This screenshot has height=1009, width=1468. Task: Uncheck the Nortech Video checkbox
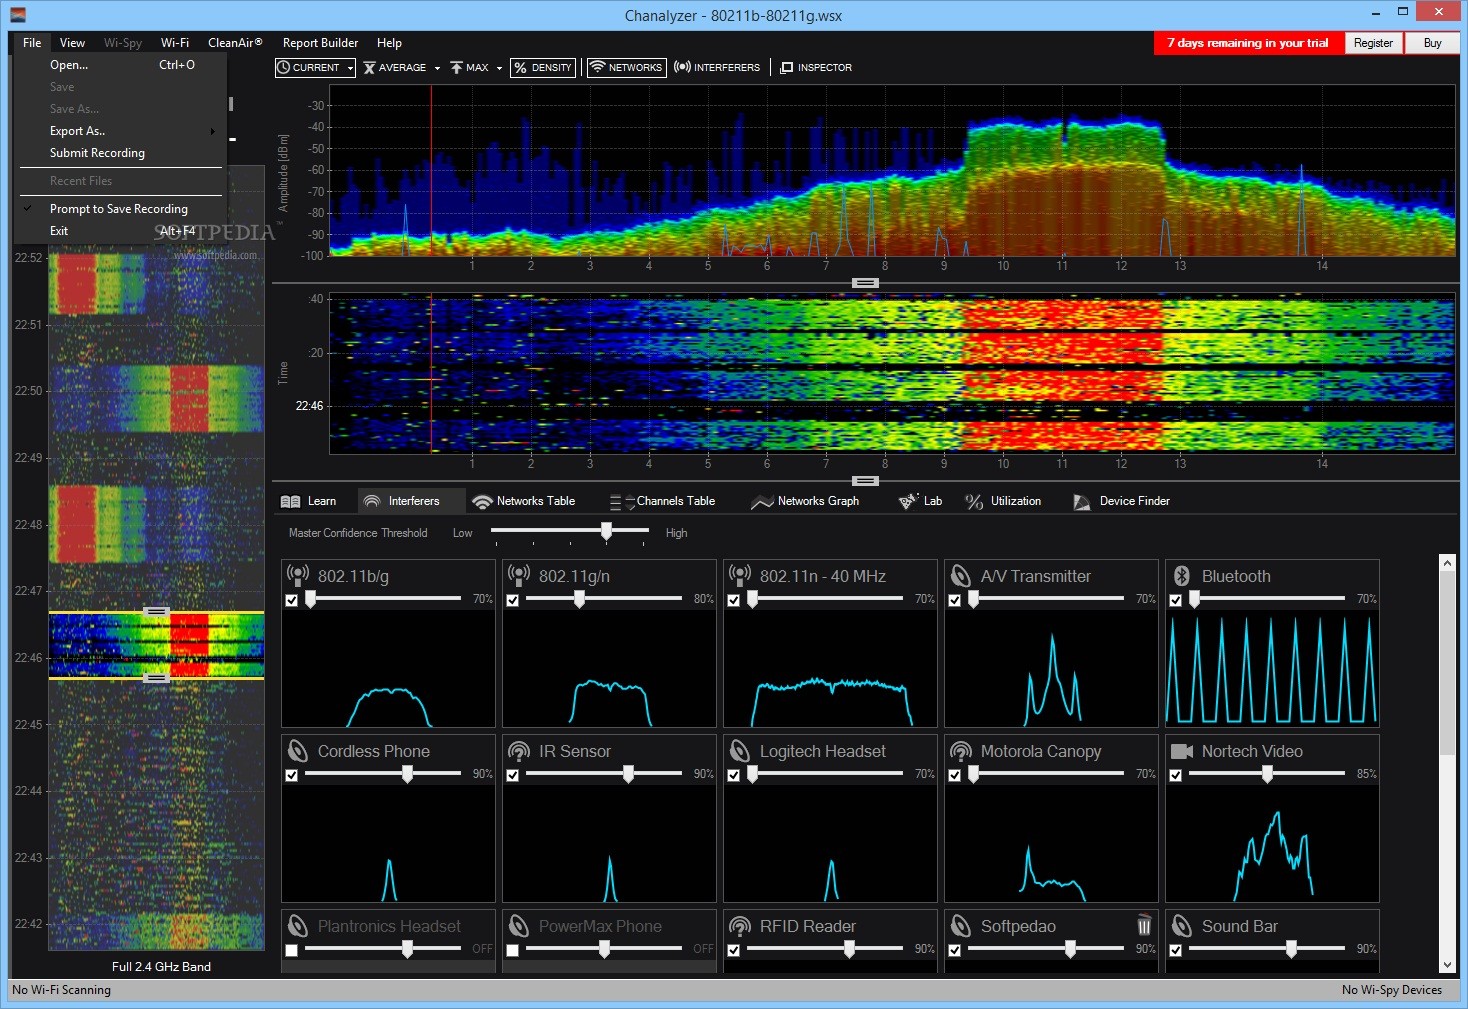click(x=1175, y=775)
